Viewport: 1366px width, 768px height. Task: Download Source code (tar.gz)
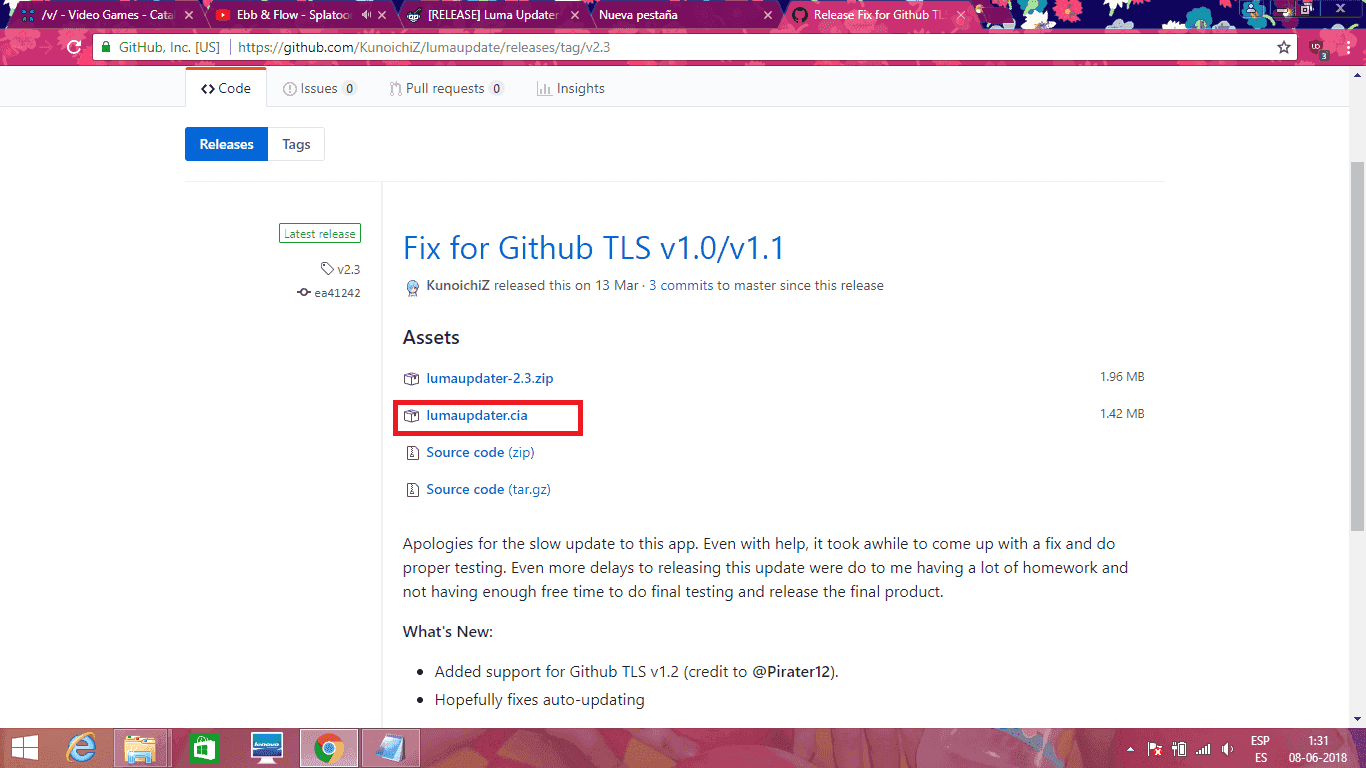click(x=488, y=489)
